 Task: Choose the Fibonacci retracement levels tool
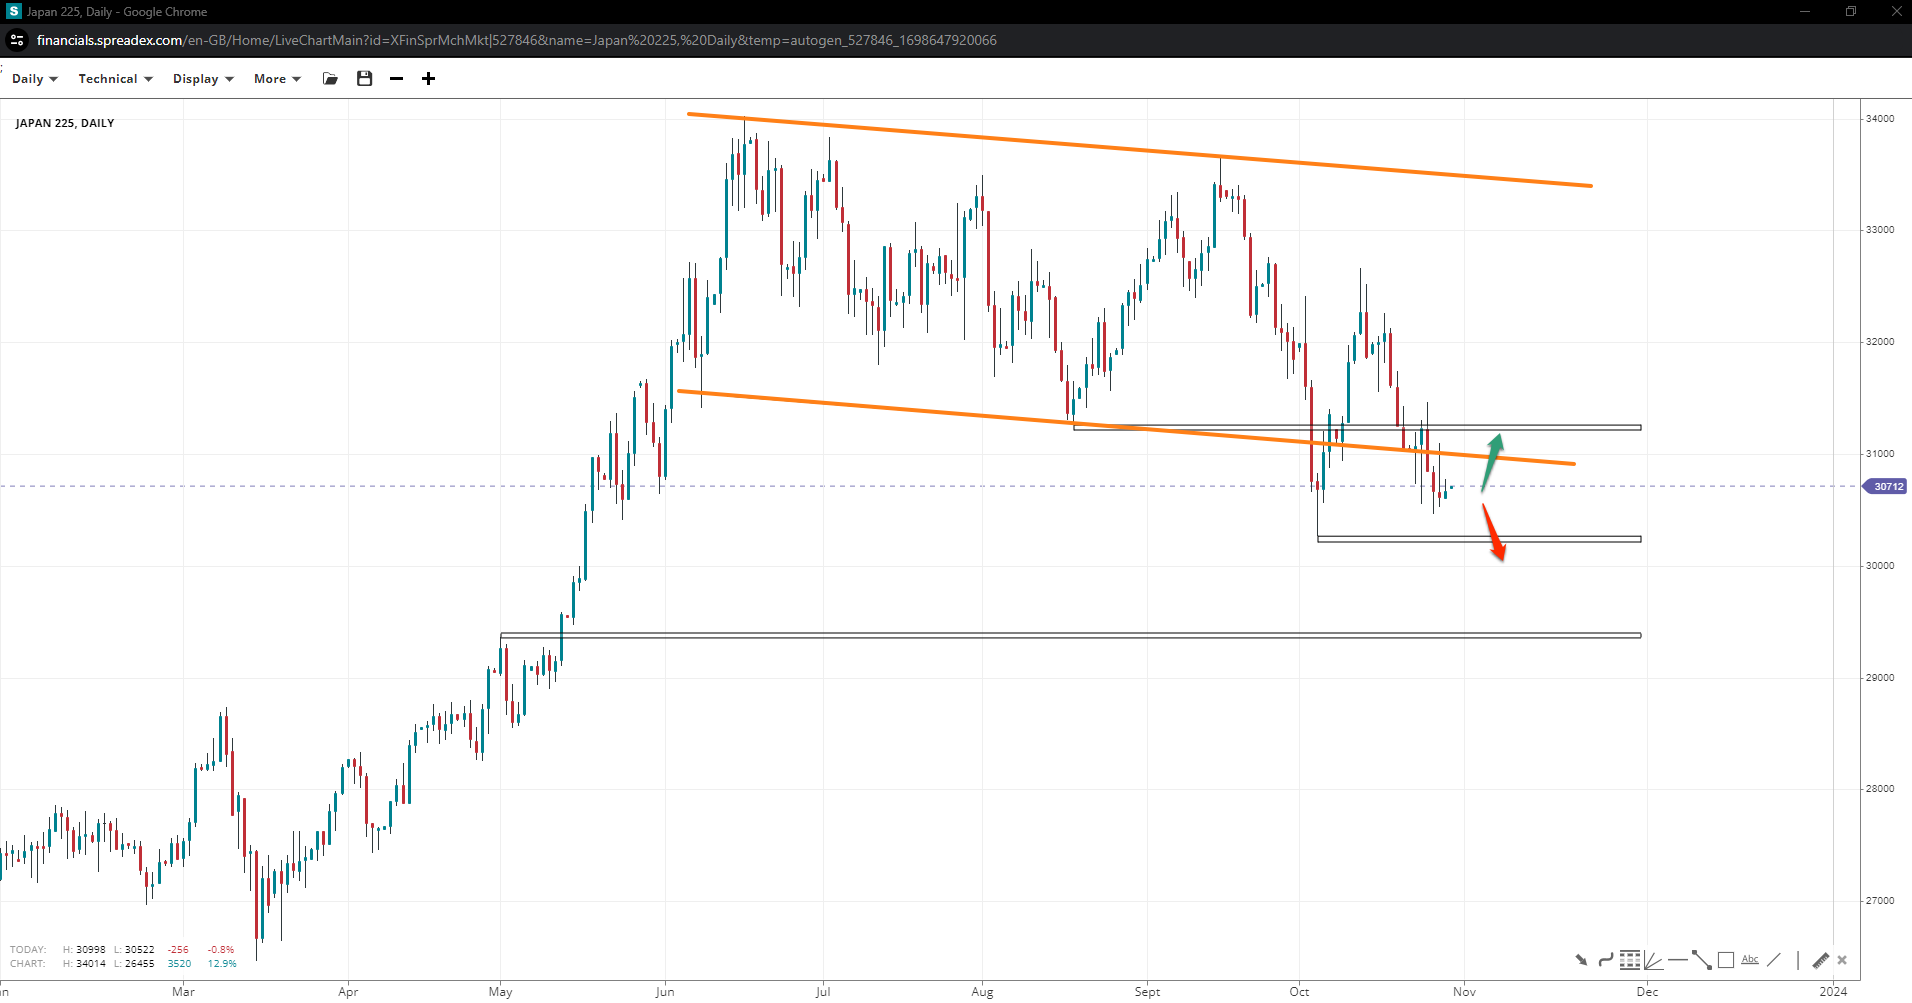tap(1629, 960)
